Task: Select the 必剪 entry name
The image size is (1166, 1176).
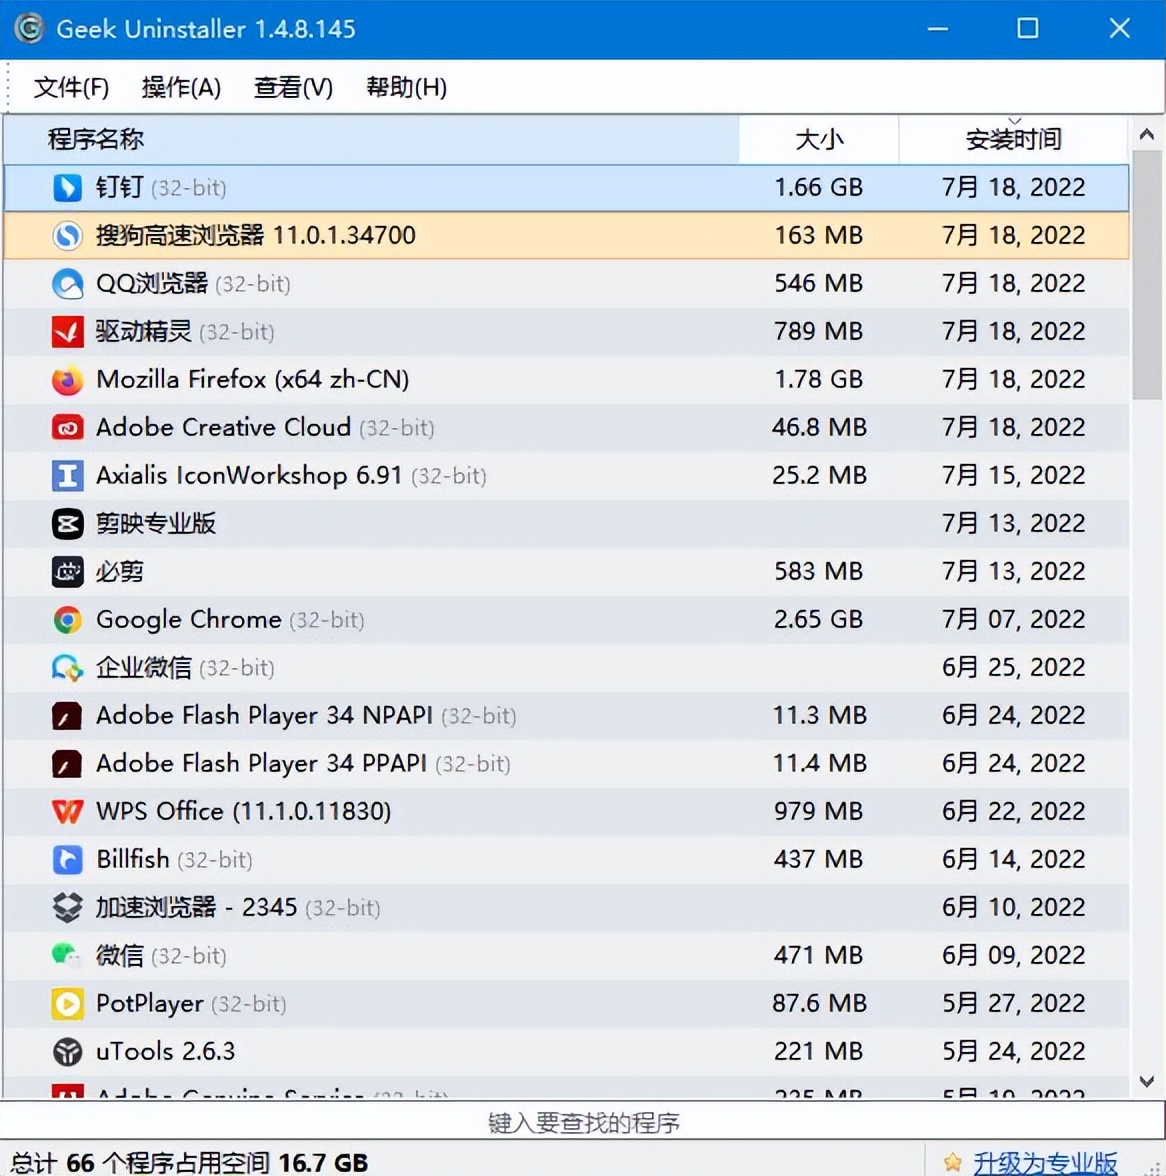Action: click(x=119, y=572)
